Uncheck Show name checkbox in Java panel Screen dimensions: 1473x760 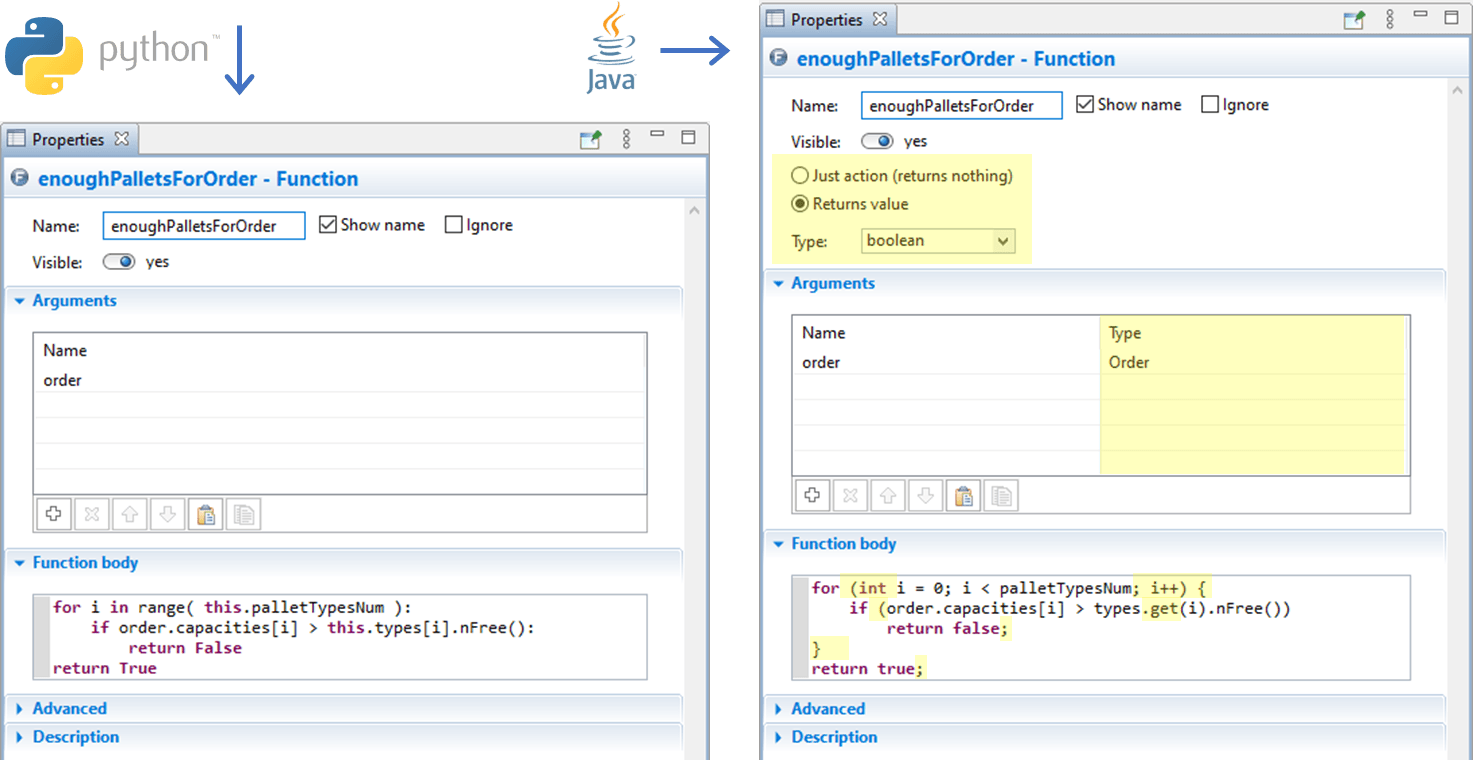(1085, 105)
